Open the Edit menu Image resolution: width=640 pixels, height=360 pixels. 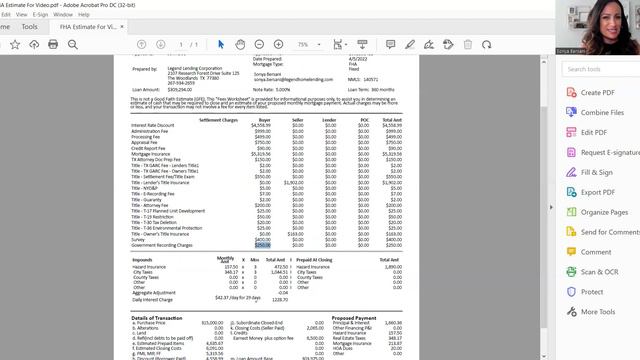click(6, 14)
